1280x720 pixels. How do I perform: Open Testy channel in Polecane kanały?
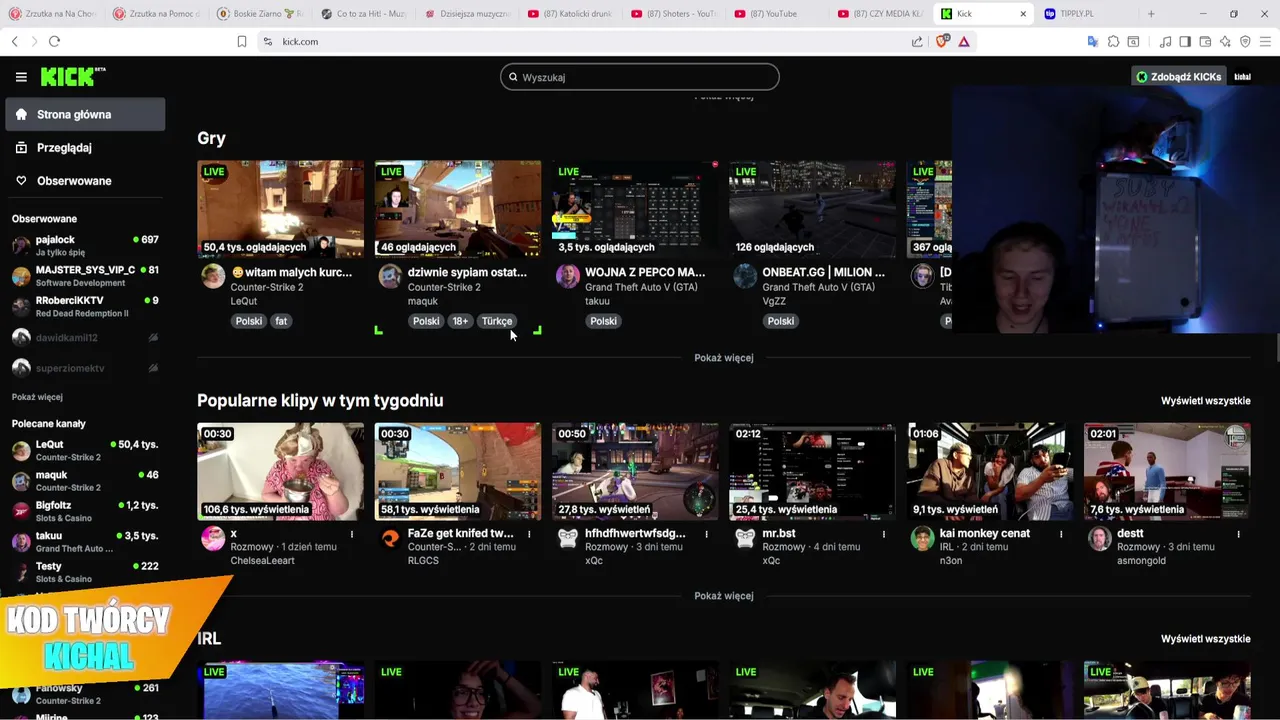point(85,572)
